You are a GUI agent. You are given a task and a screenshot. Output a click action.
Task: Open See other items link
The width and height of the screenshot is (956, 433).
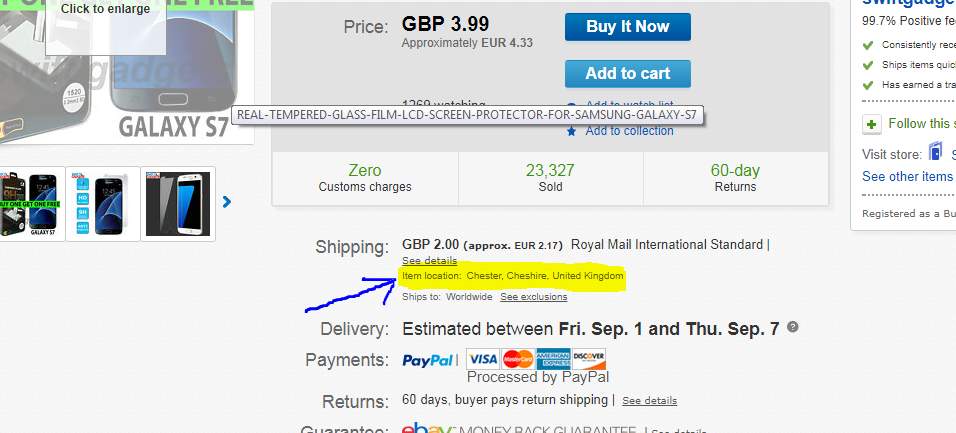pos(907,176)
